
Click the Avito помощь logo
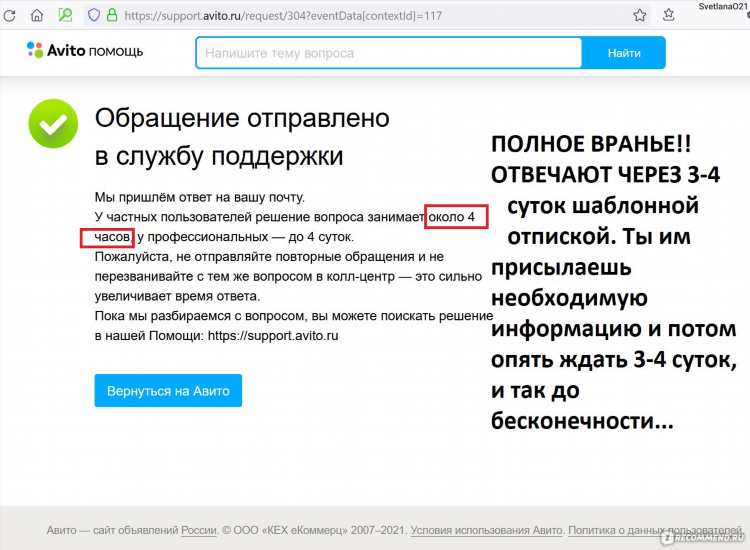85,50
